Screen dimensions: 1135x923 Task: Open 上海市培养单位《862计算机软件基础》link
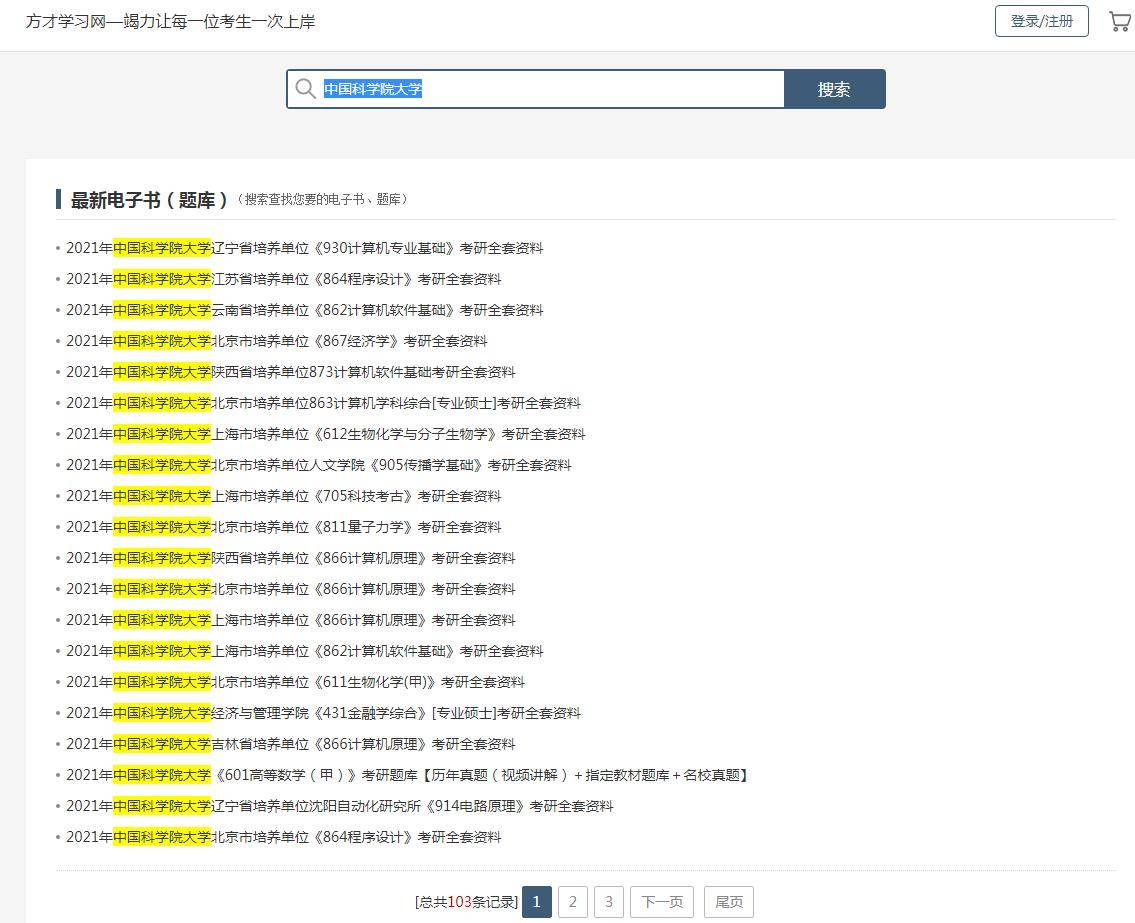click(x=304, y=652)
